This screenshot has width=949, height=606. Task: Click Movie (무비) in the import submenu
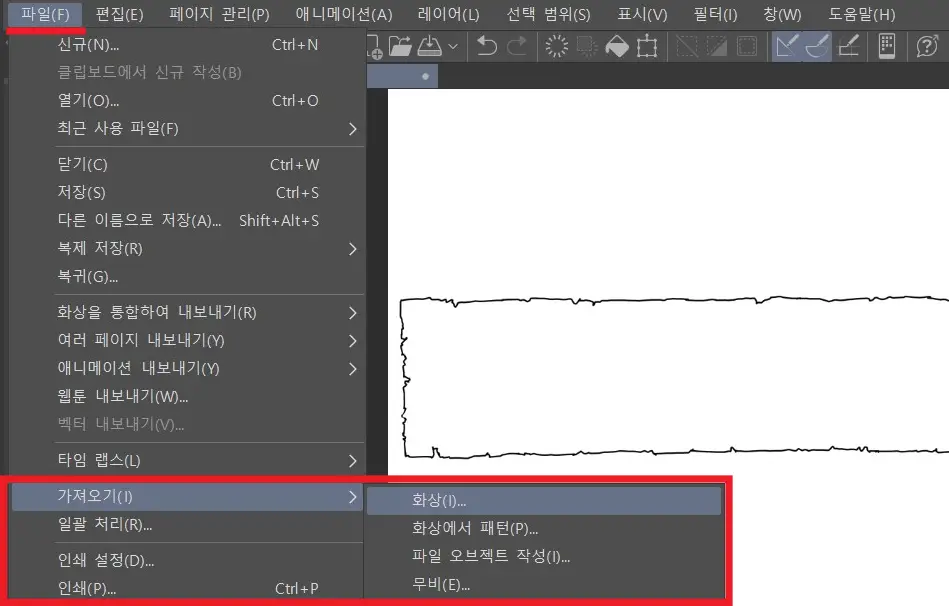441,585
